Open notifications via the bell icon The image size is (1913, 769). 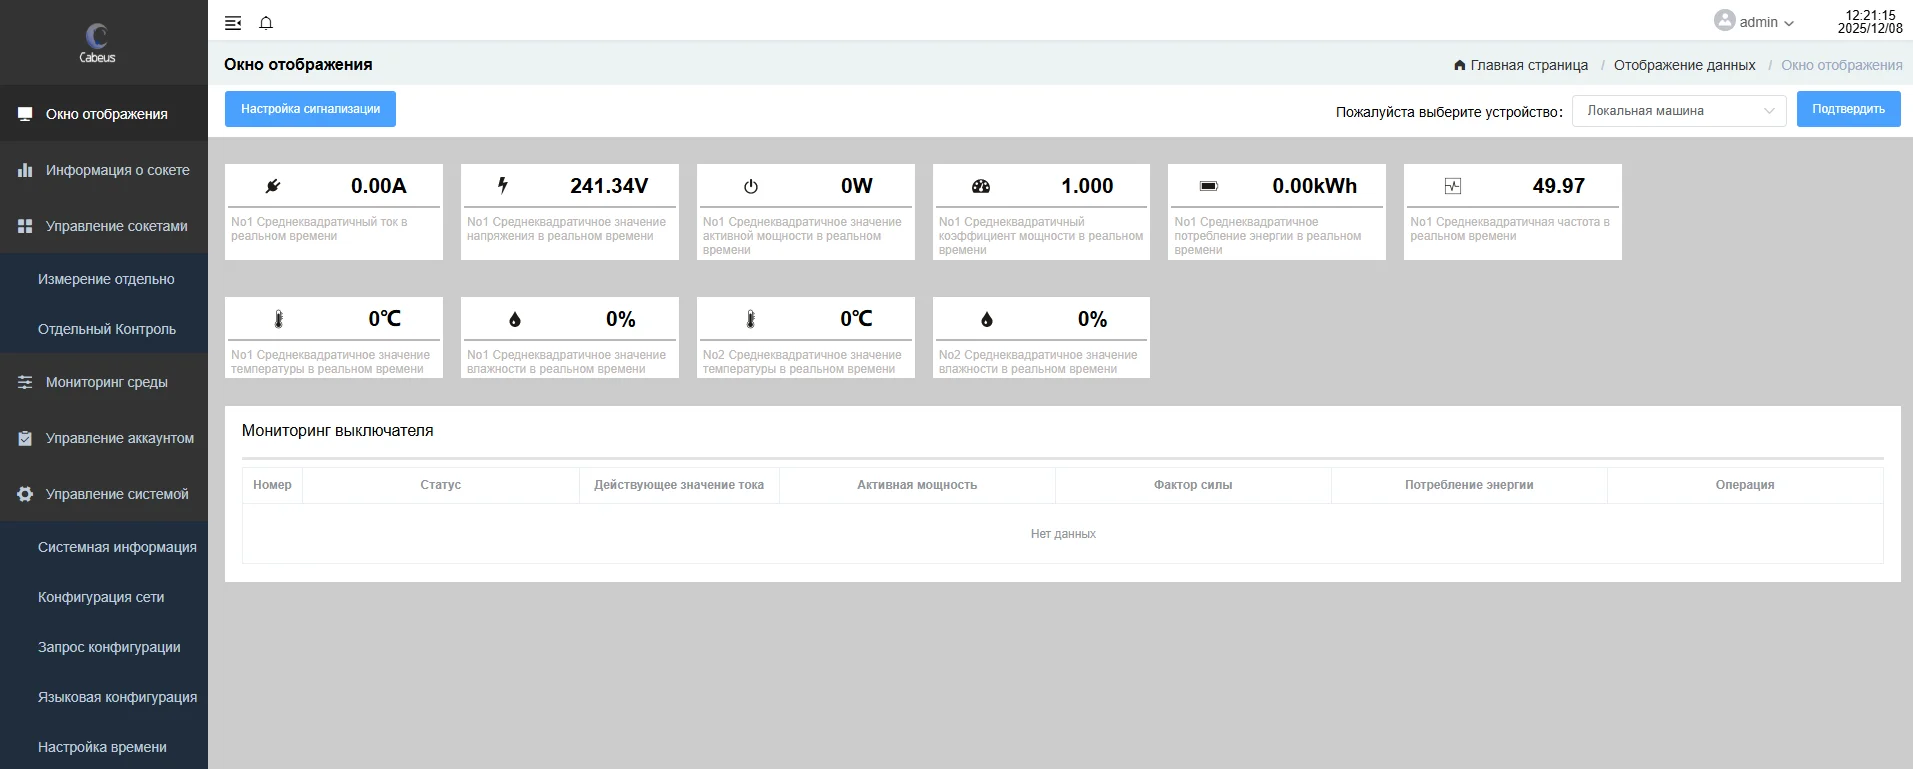(266, 23)
